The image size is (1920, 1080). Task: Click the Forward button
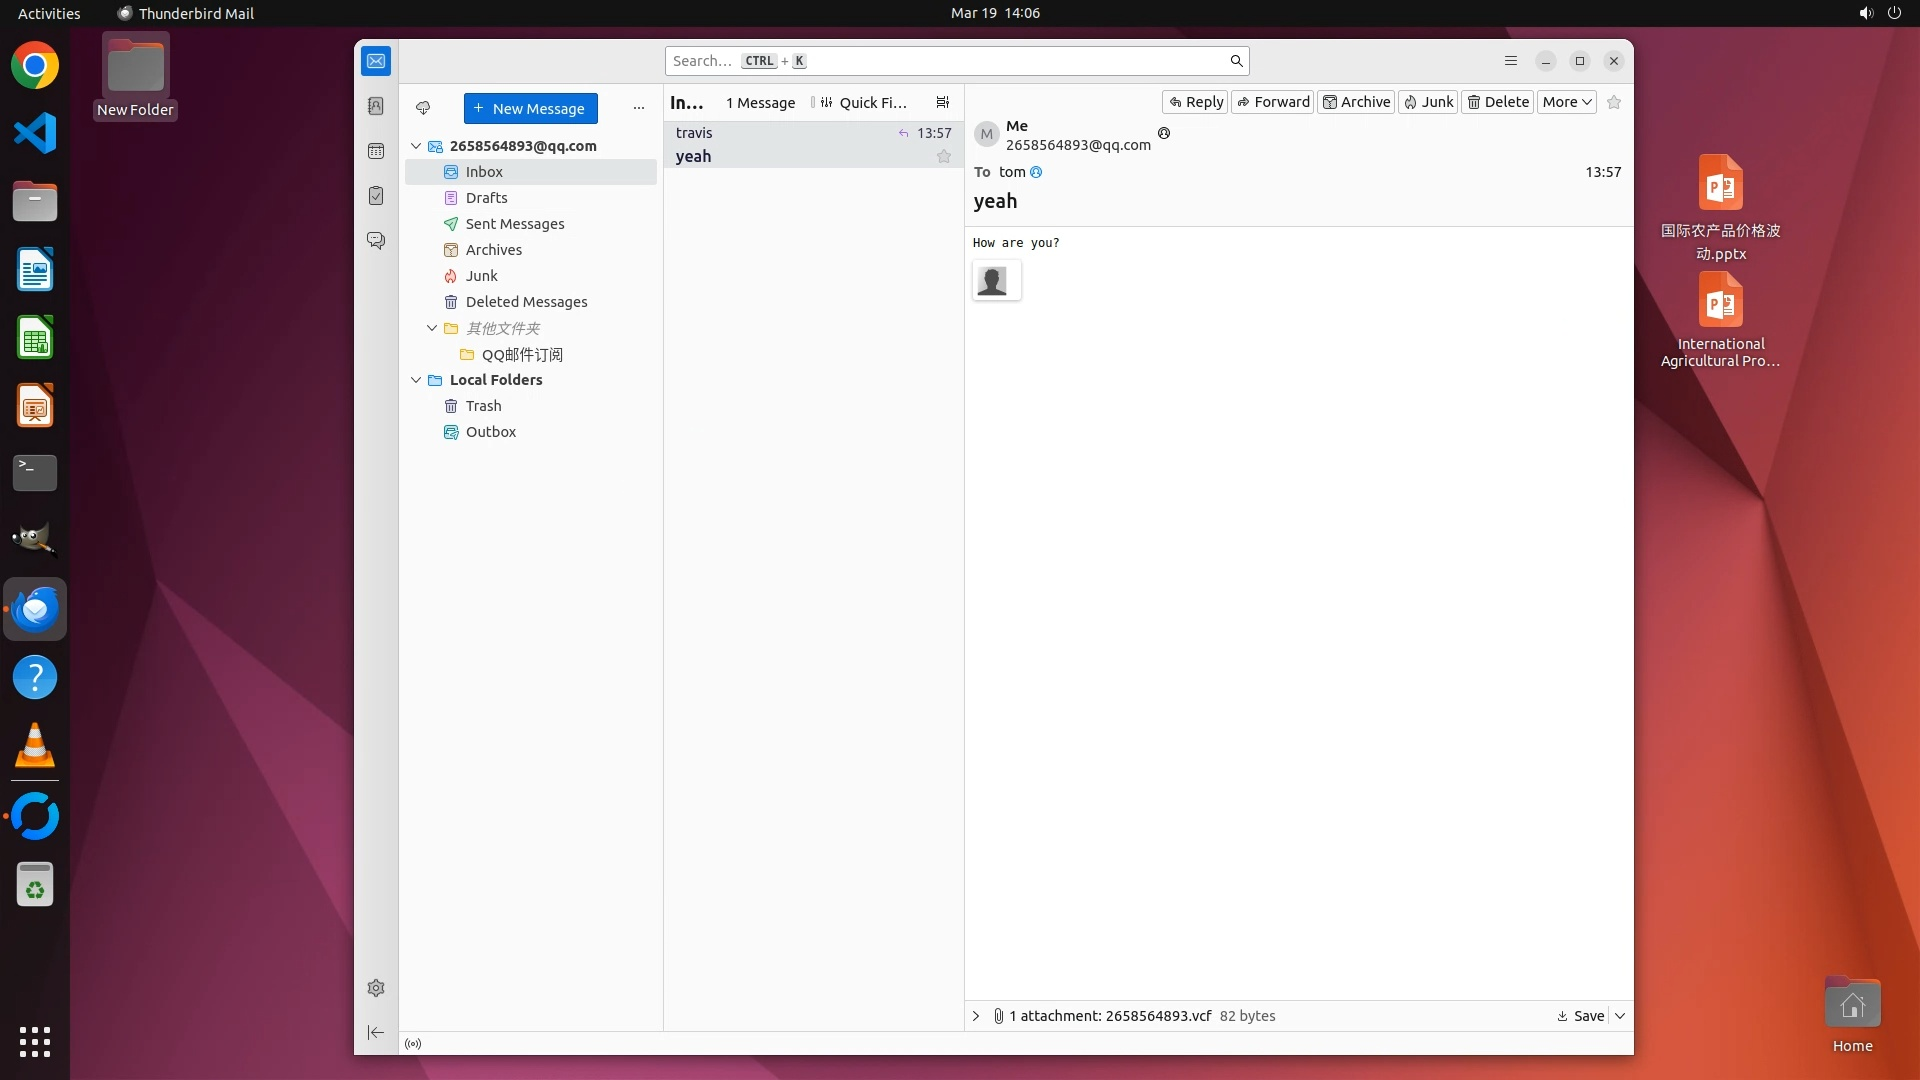point(1272,102)
